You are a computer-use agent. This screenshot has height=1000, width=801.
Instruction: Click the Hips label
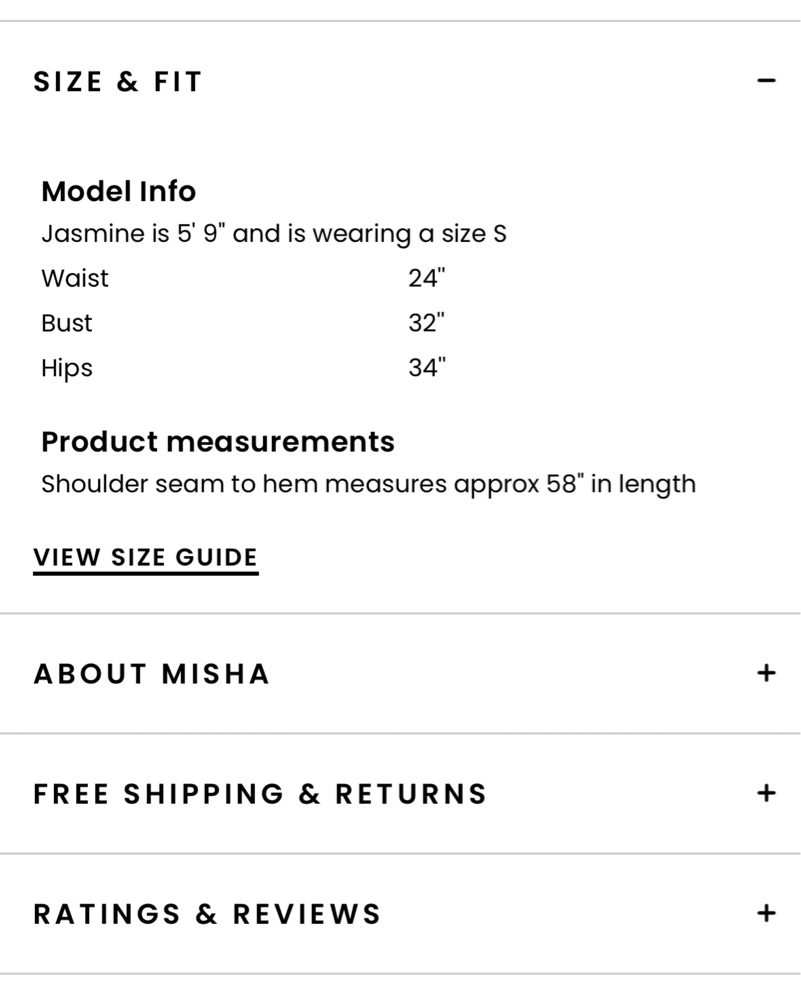[x=67, y=369]
